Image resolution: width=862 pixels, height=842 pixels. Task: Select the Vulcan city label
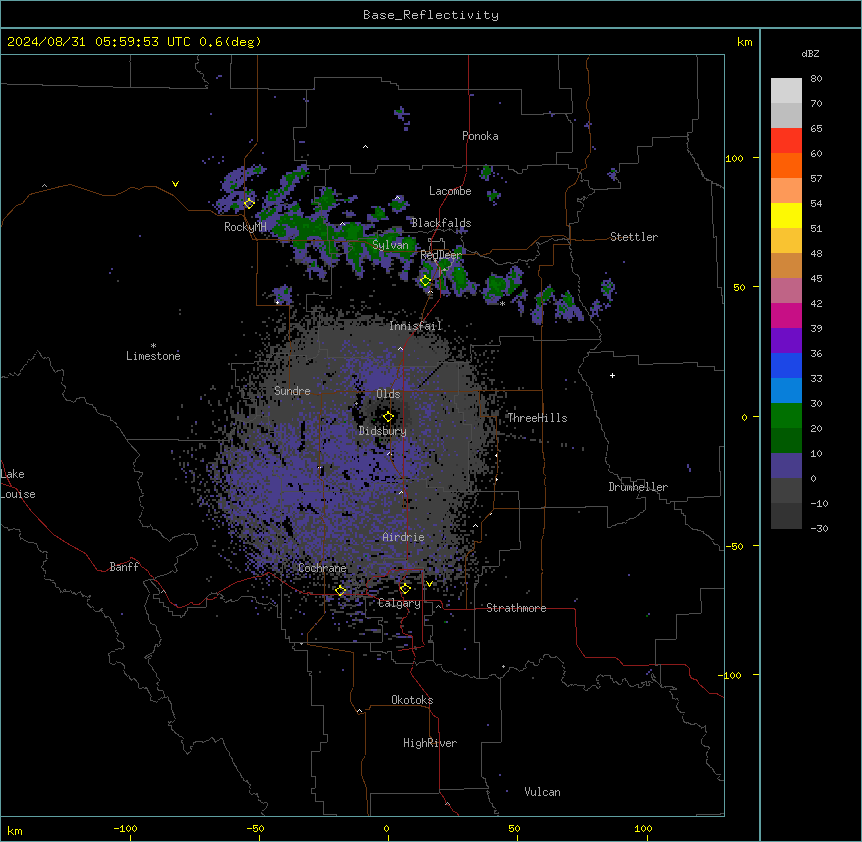pyautogui.click(x=543, y=792)
